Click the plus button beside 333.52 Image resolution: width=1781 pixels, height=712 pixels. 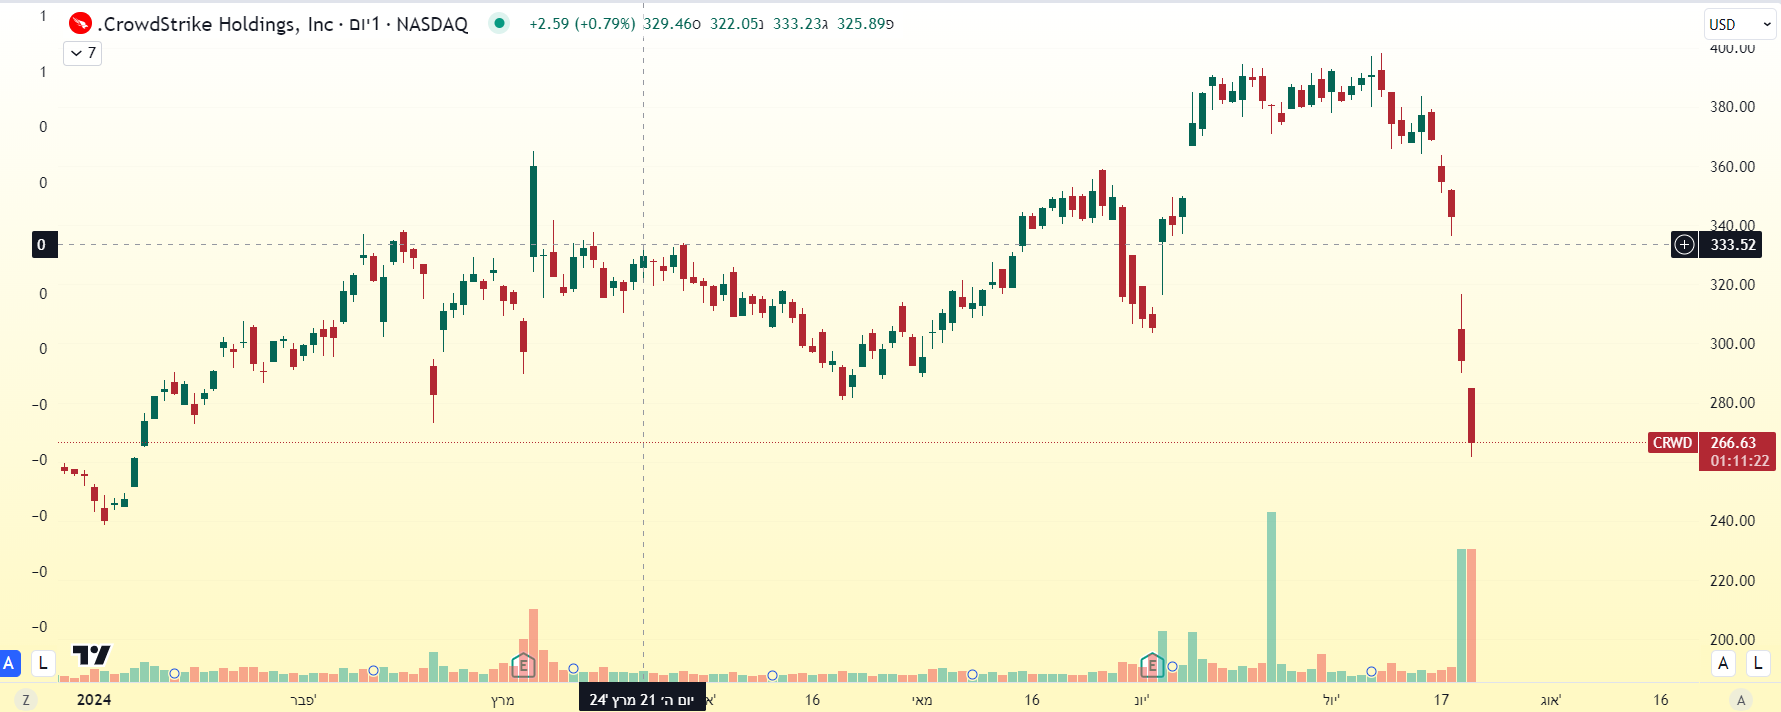(x=1684, y=244)
